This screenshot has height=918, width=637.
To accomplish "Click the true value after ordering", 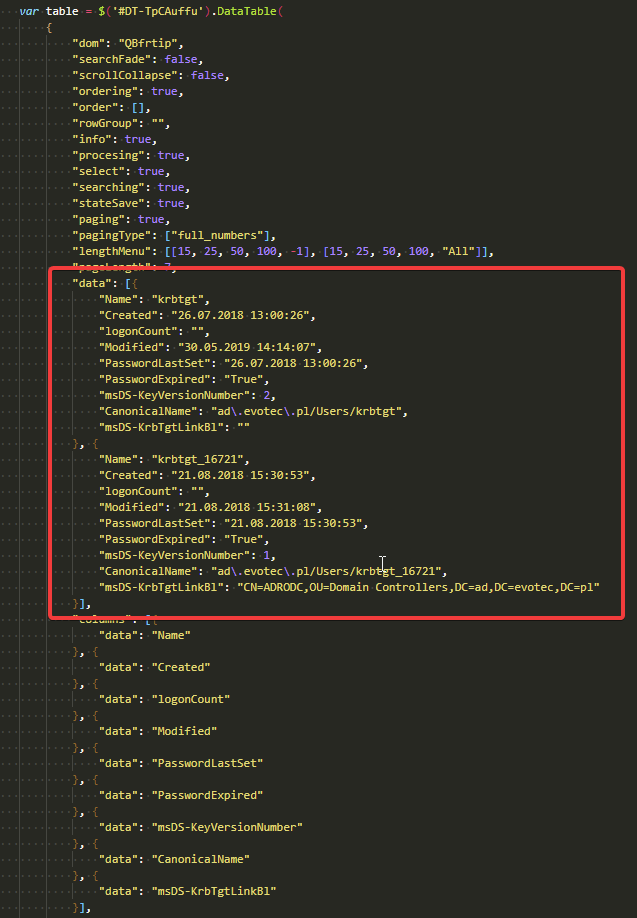I will 164,91.
